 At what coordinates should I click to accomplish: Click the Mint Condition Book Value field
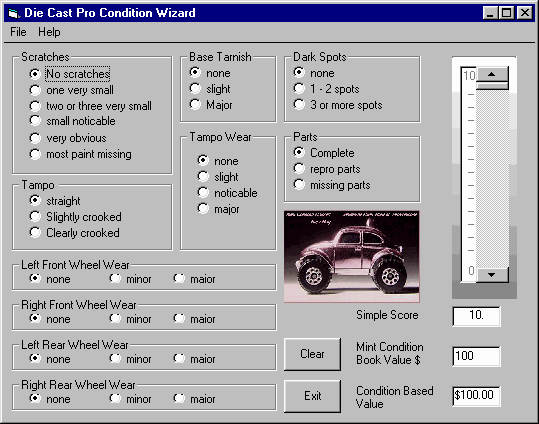tap(476, 356)
